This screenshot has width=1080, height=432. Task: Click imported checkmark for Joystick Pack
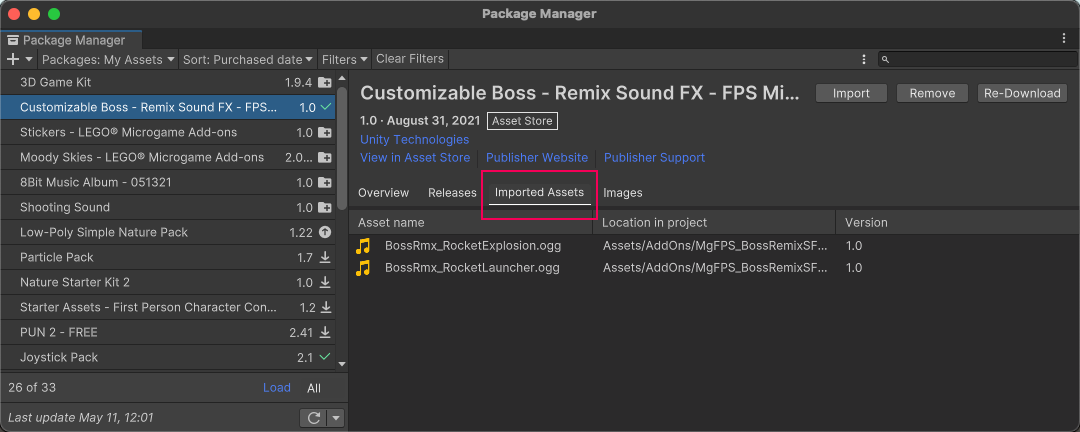click(x=325, y=357)
